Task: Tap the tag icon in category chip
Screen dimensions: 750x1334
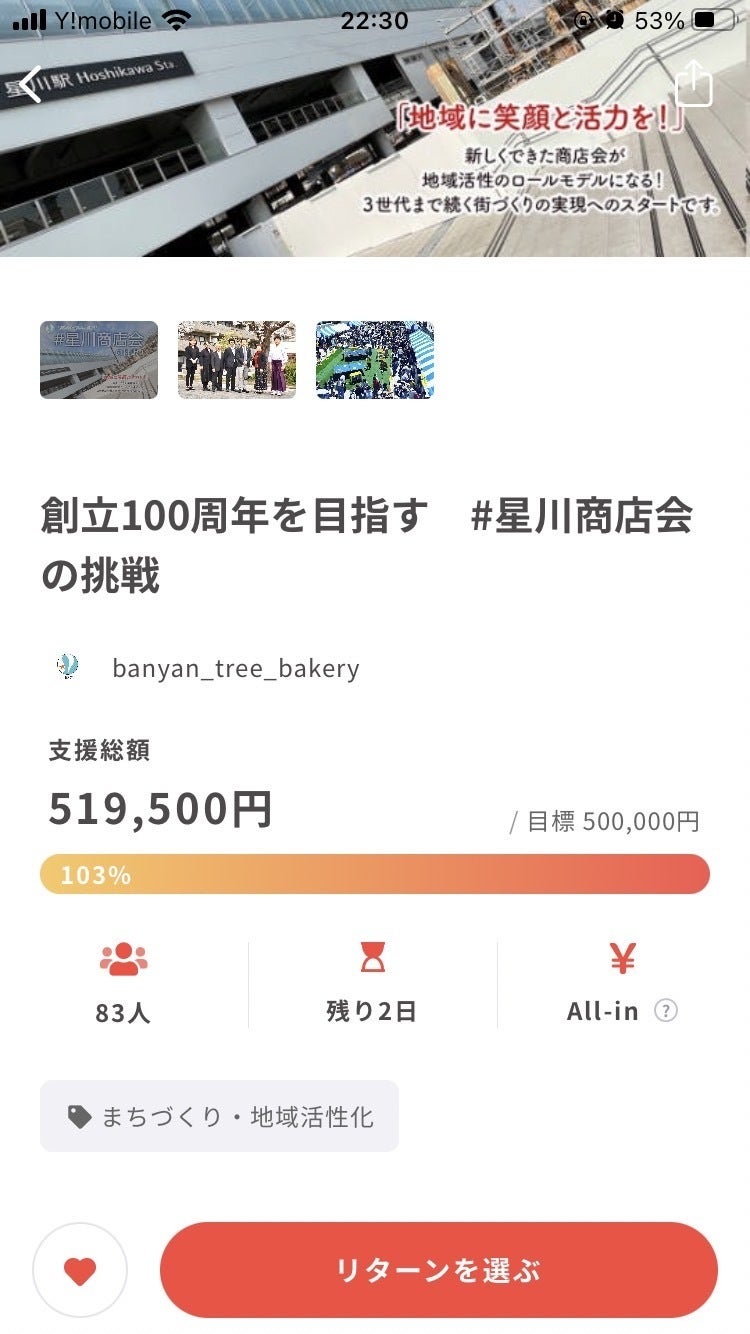Action: pyautogui.click(x=80, y=1116)
